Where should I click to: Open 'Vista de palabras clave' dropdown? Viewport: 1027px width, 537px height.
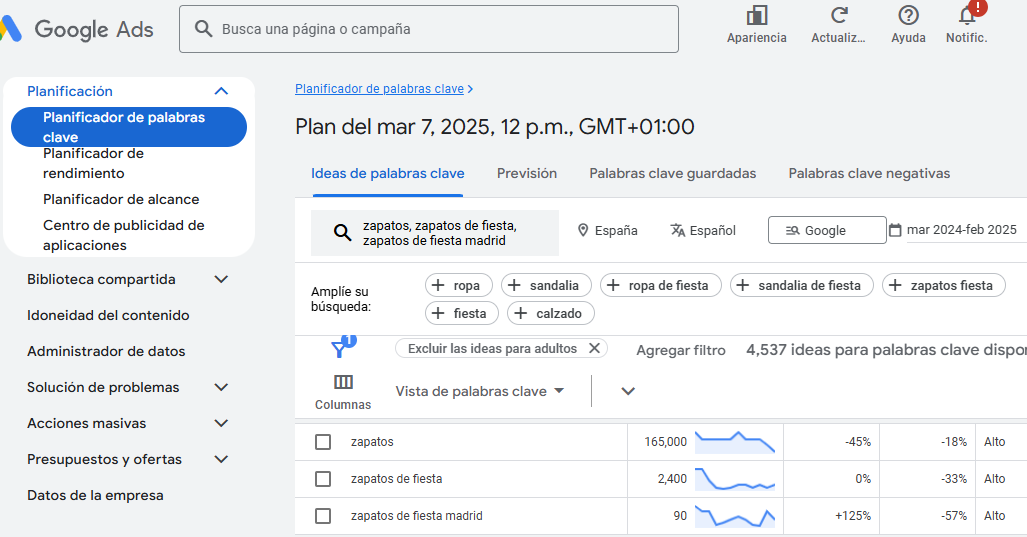tap(479, 391)
